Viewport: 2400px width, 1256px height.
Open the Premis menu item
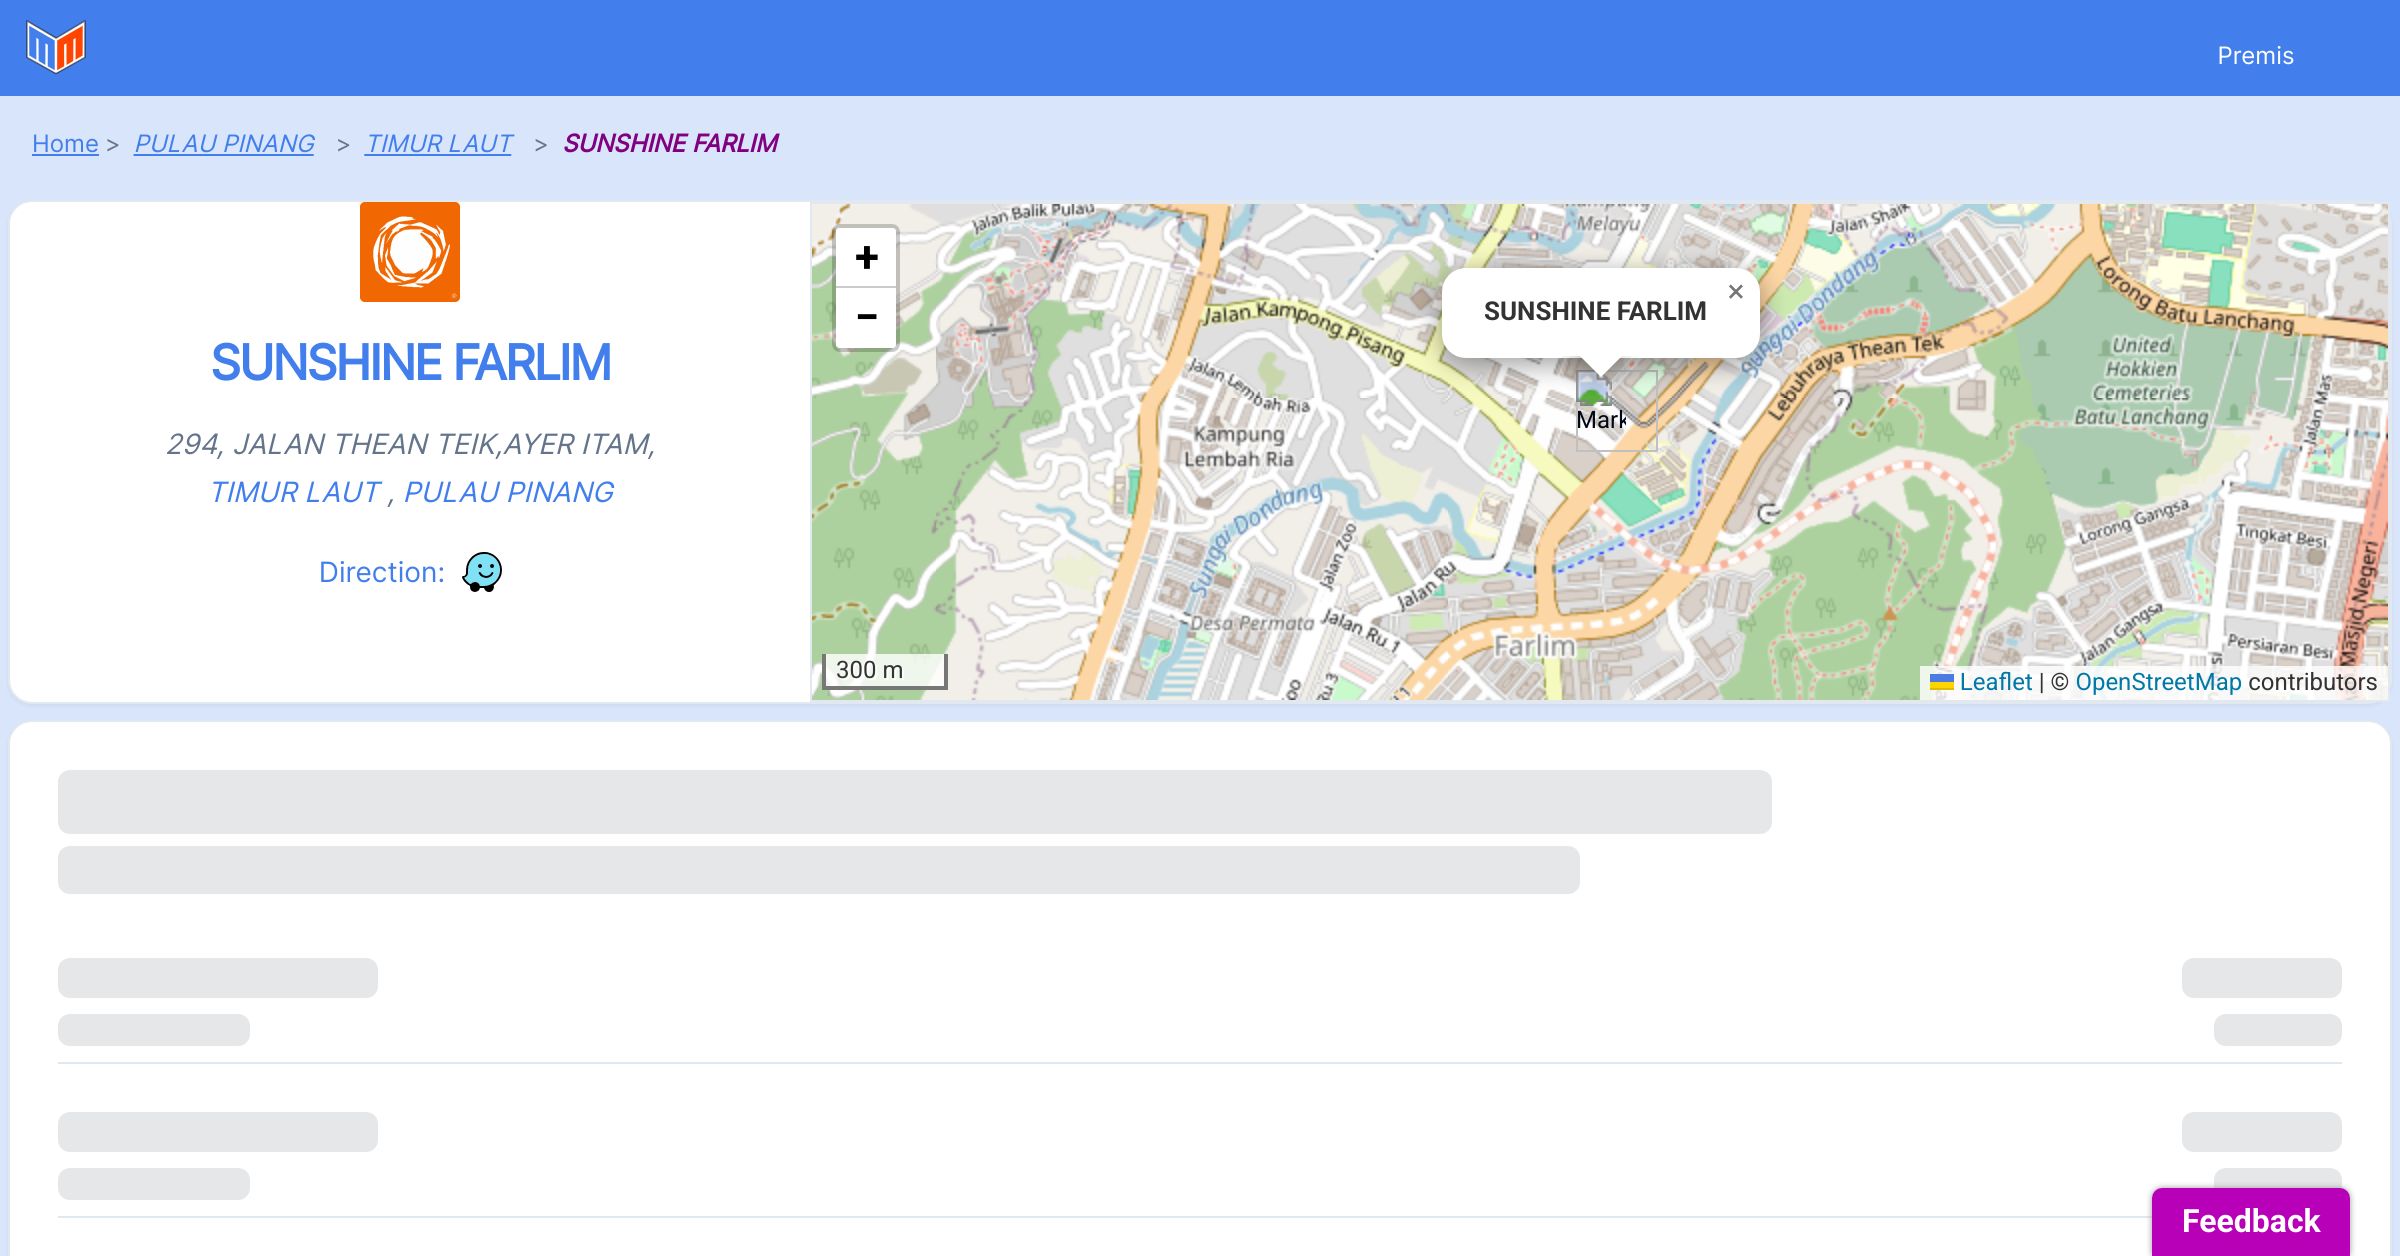point(2255,56)
